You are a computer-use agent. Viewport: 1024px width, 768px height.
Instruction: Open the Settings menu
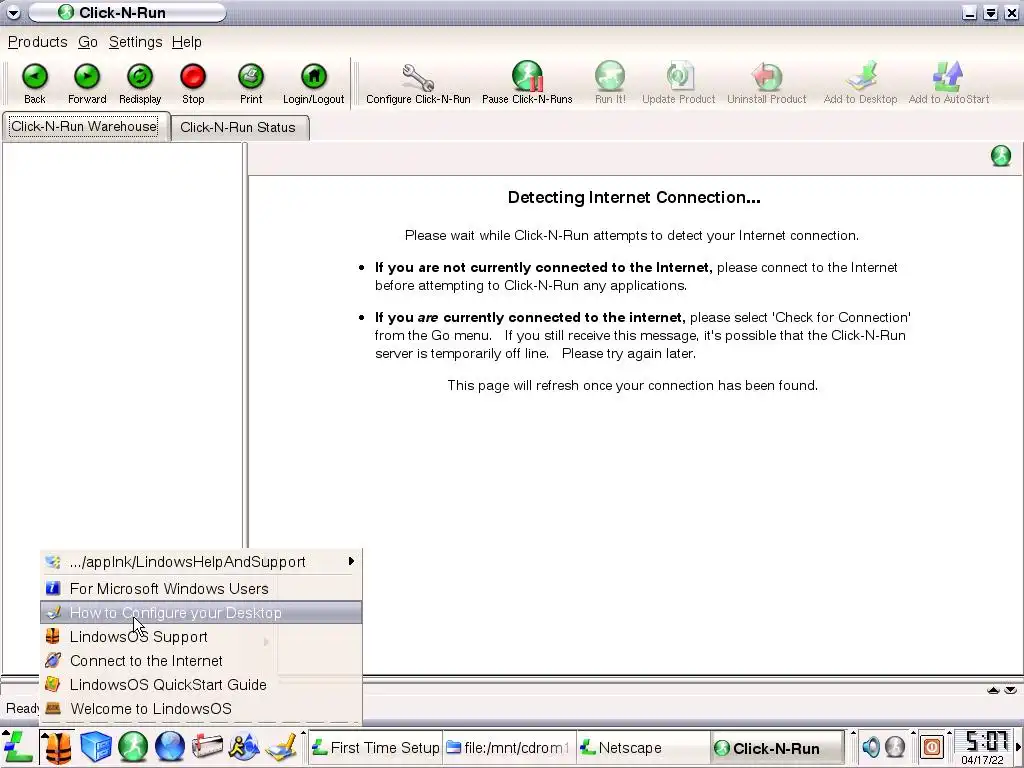point(135,42)
